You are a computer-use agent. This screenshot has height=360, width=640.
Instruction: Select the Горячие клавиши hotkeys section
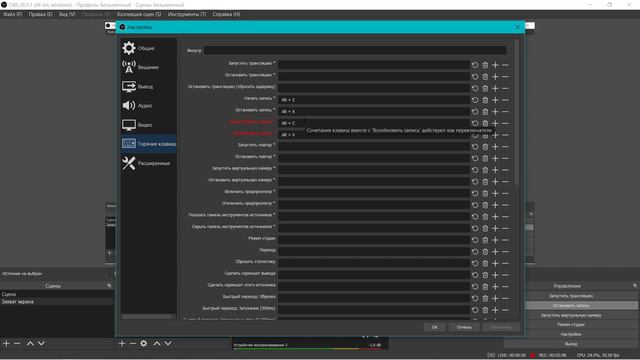[149, 144]
